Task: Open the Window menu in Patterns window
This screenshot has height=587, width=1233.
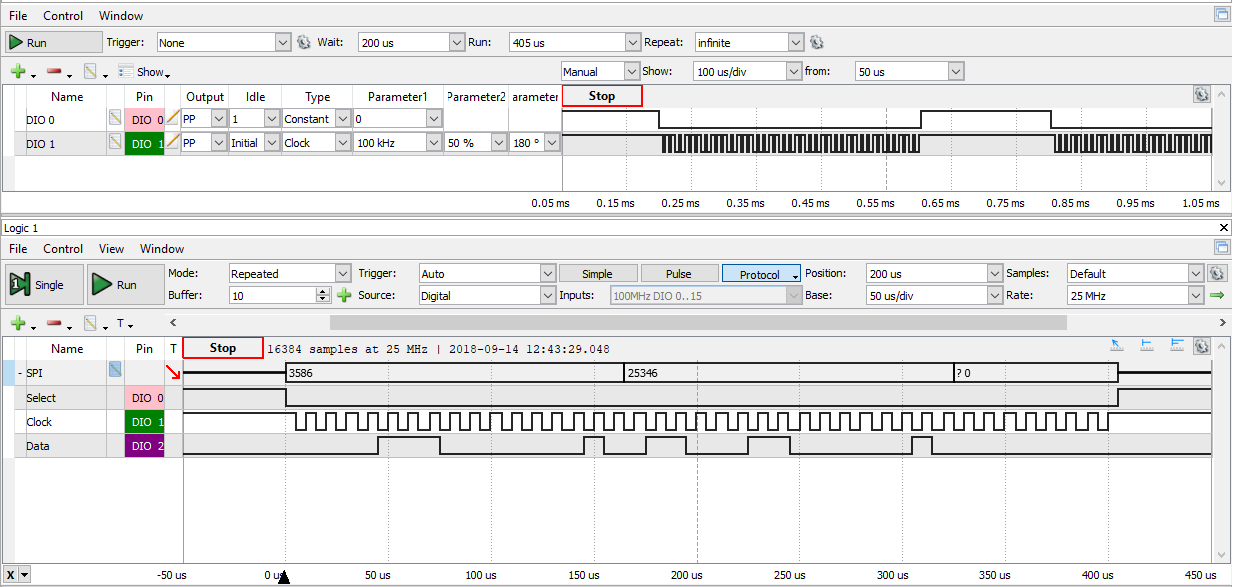Action: click(121, 16)
